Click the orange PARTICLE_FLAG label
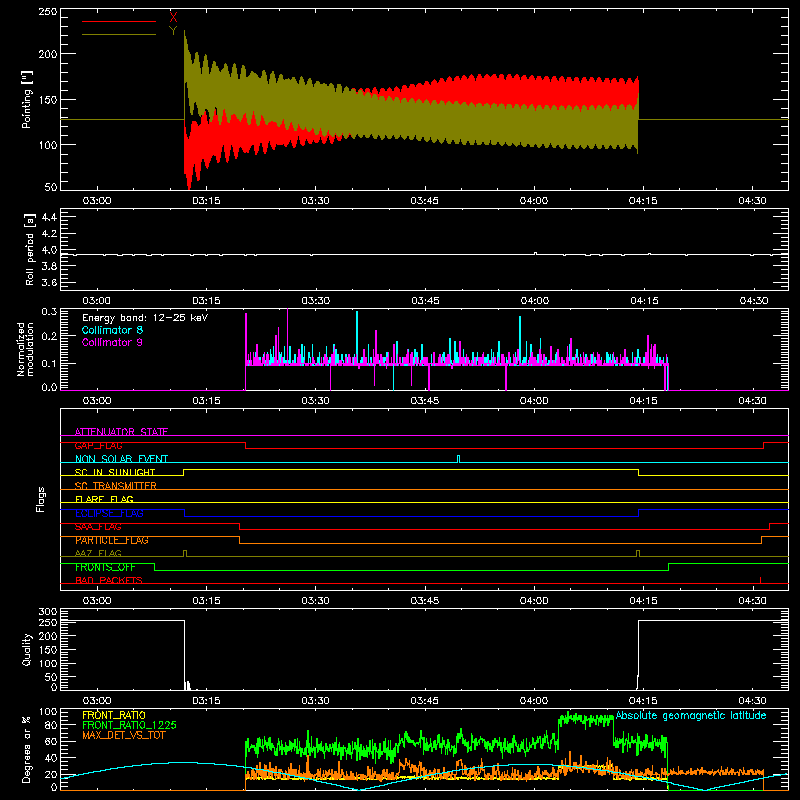 tap(112, 540)
